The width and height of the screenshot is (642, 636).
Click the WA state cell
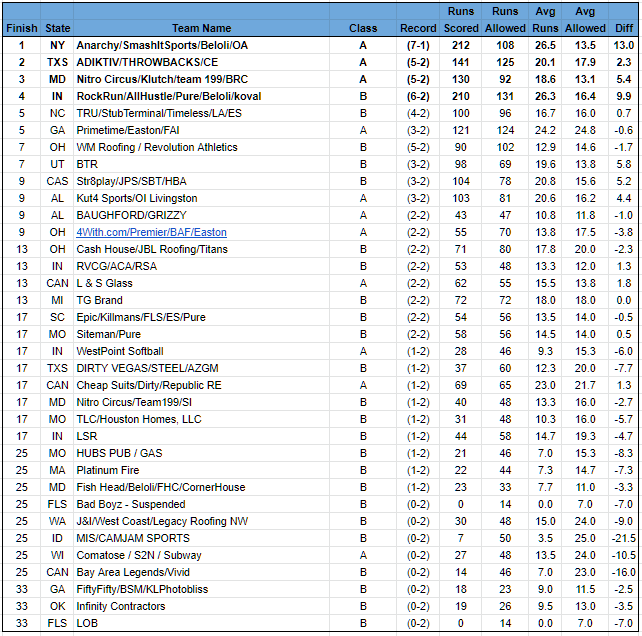(x=57, y=521)
